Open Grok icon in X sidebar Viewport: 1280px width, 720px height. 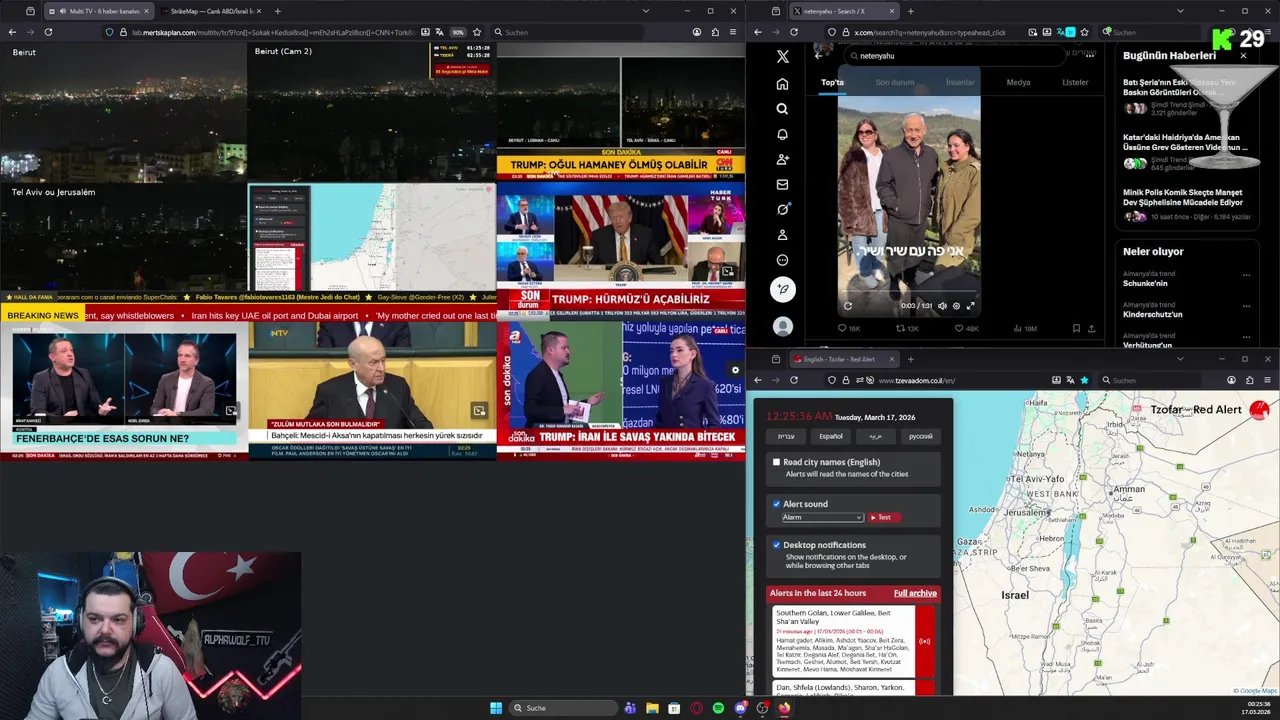[x=782, y=209]
